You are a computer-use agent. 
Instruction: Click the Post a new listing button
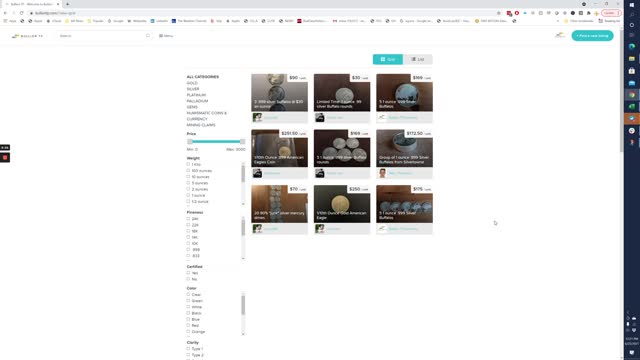(x=592, y=36)
